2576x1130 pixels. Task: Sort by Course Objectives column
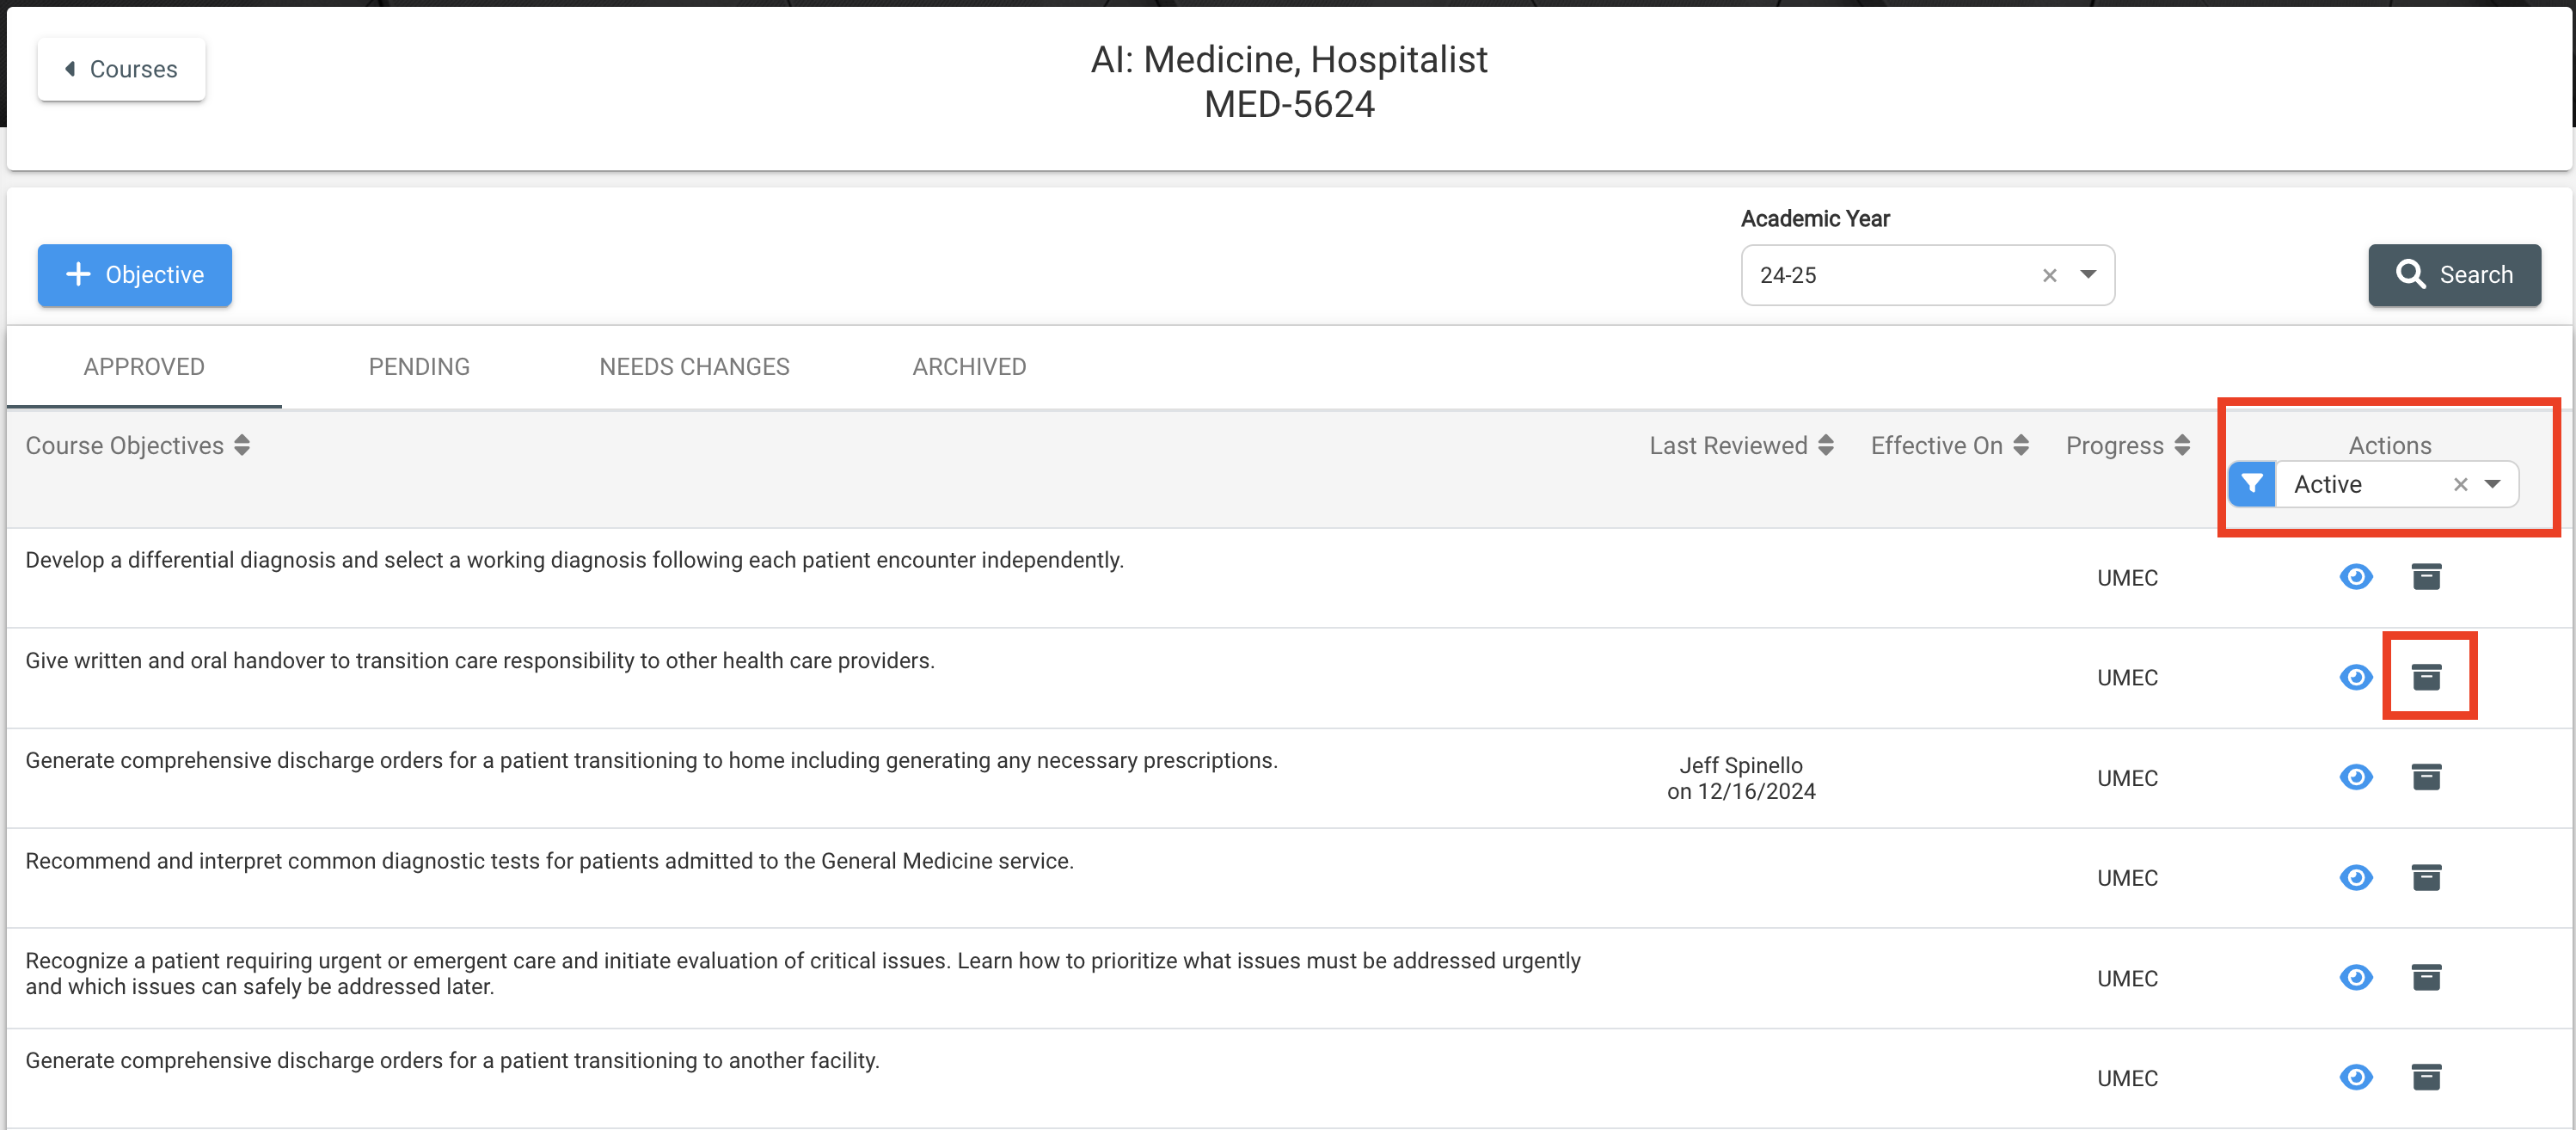[138, 446]
